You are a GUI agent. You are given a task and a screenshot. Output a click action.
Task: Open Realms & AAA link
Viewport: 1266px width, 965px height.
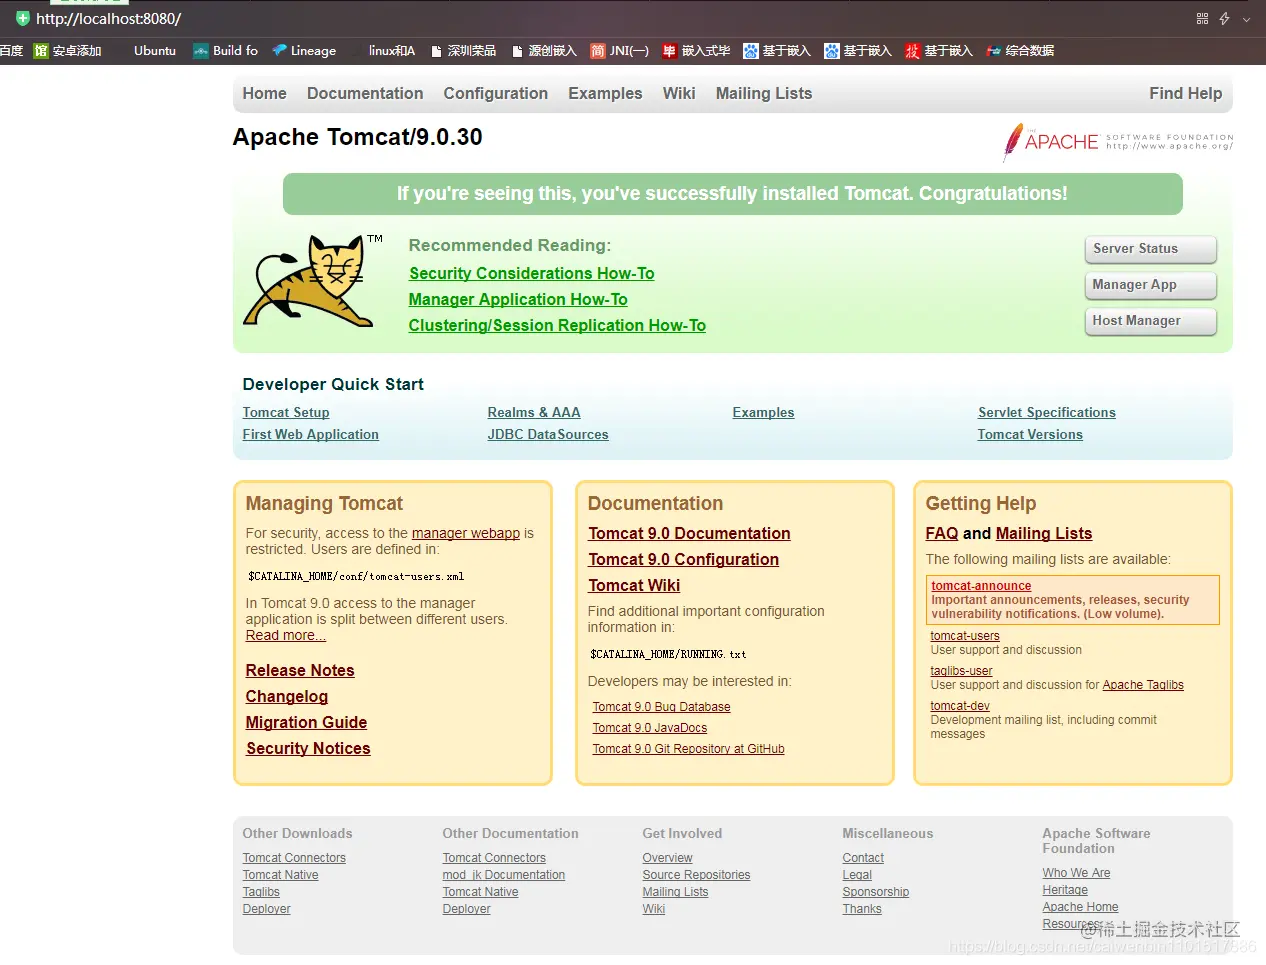coord(533,412)
